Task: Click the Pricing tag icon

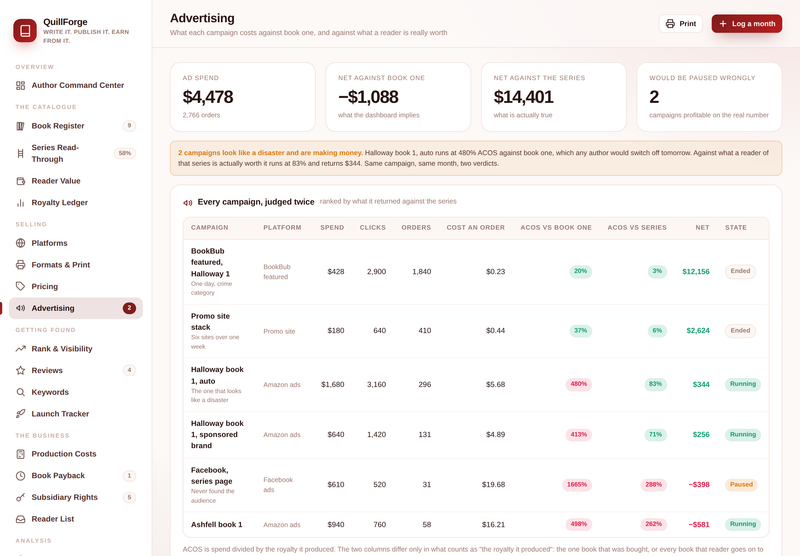Action: (x=20, y=286)
